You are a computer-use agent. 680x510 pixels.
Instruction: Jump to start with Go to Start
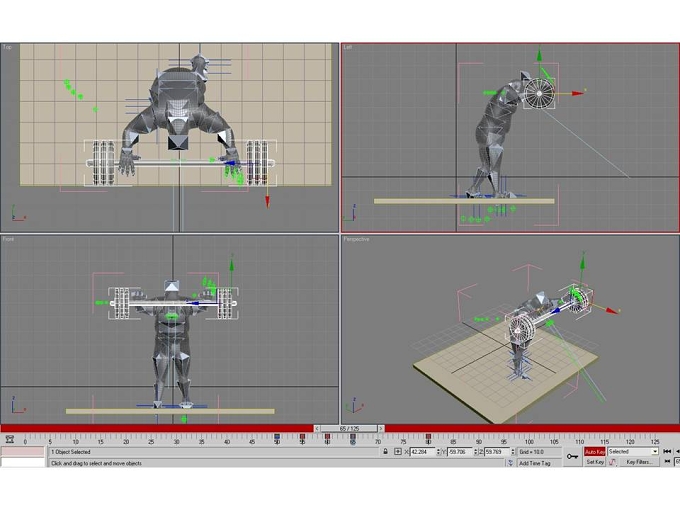point(667,452)
